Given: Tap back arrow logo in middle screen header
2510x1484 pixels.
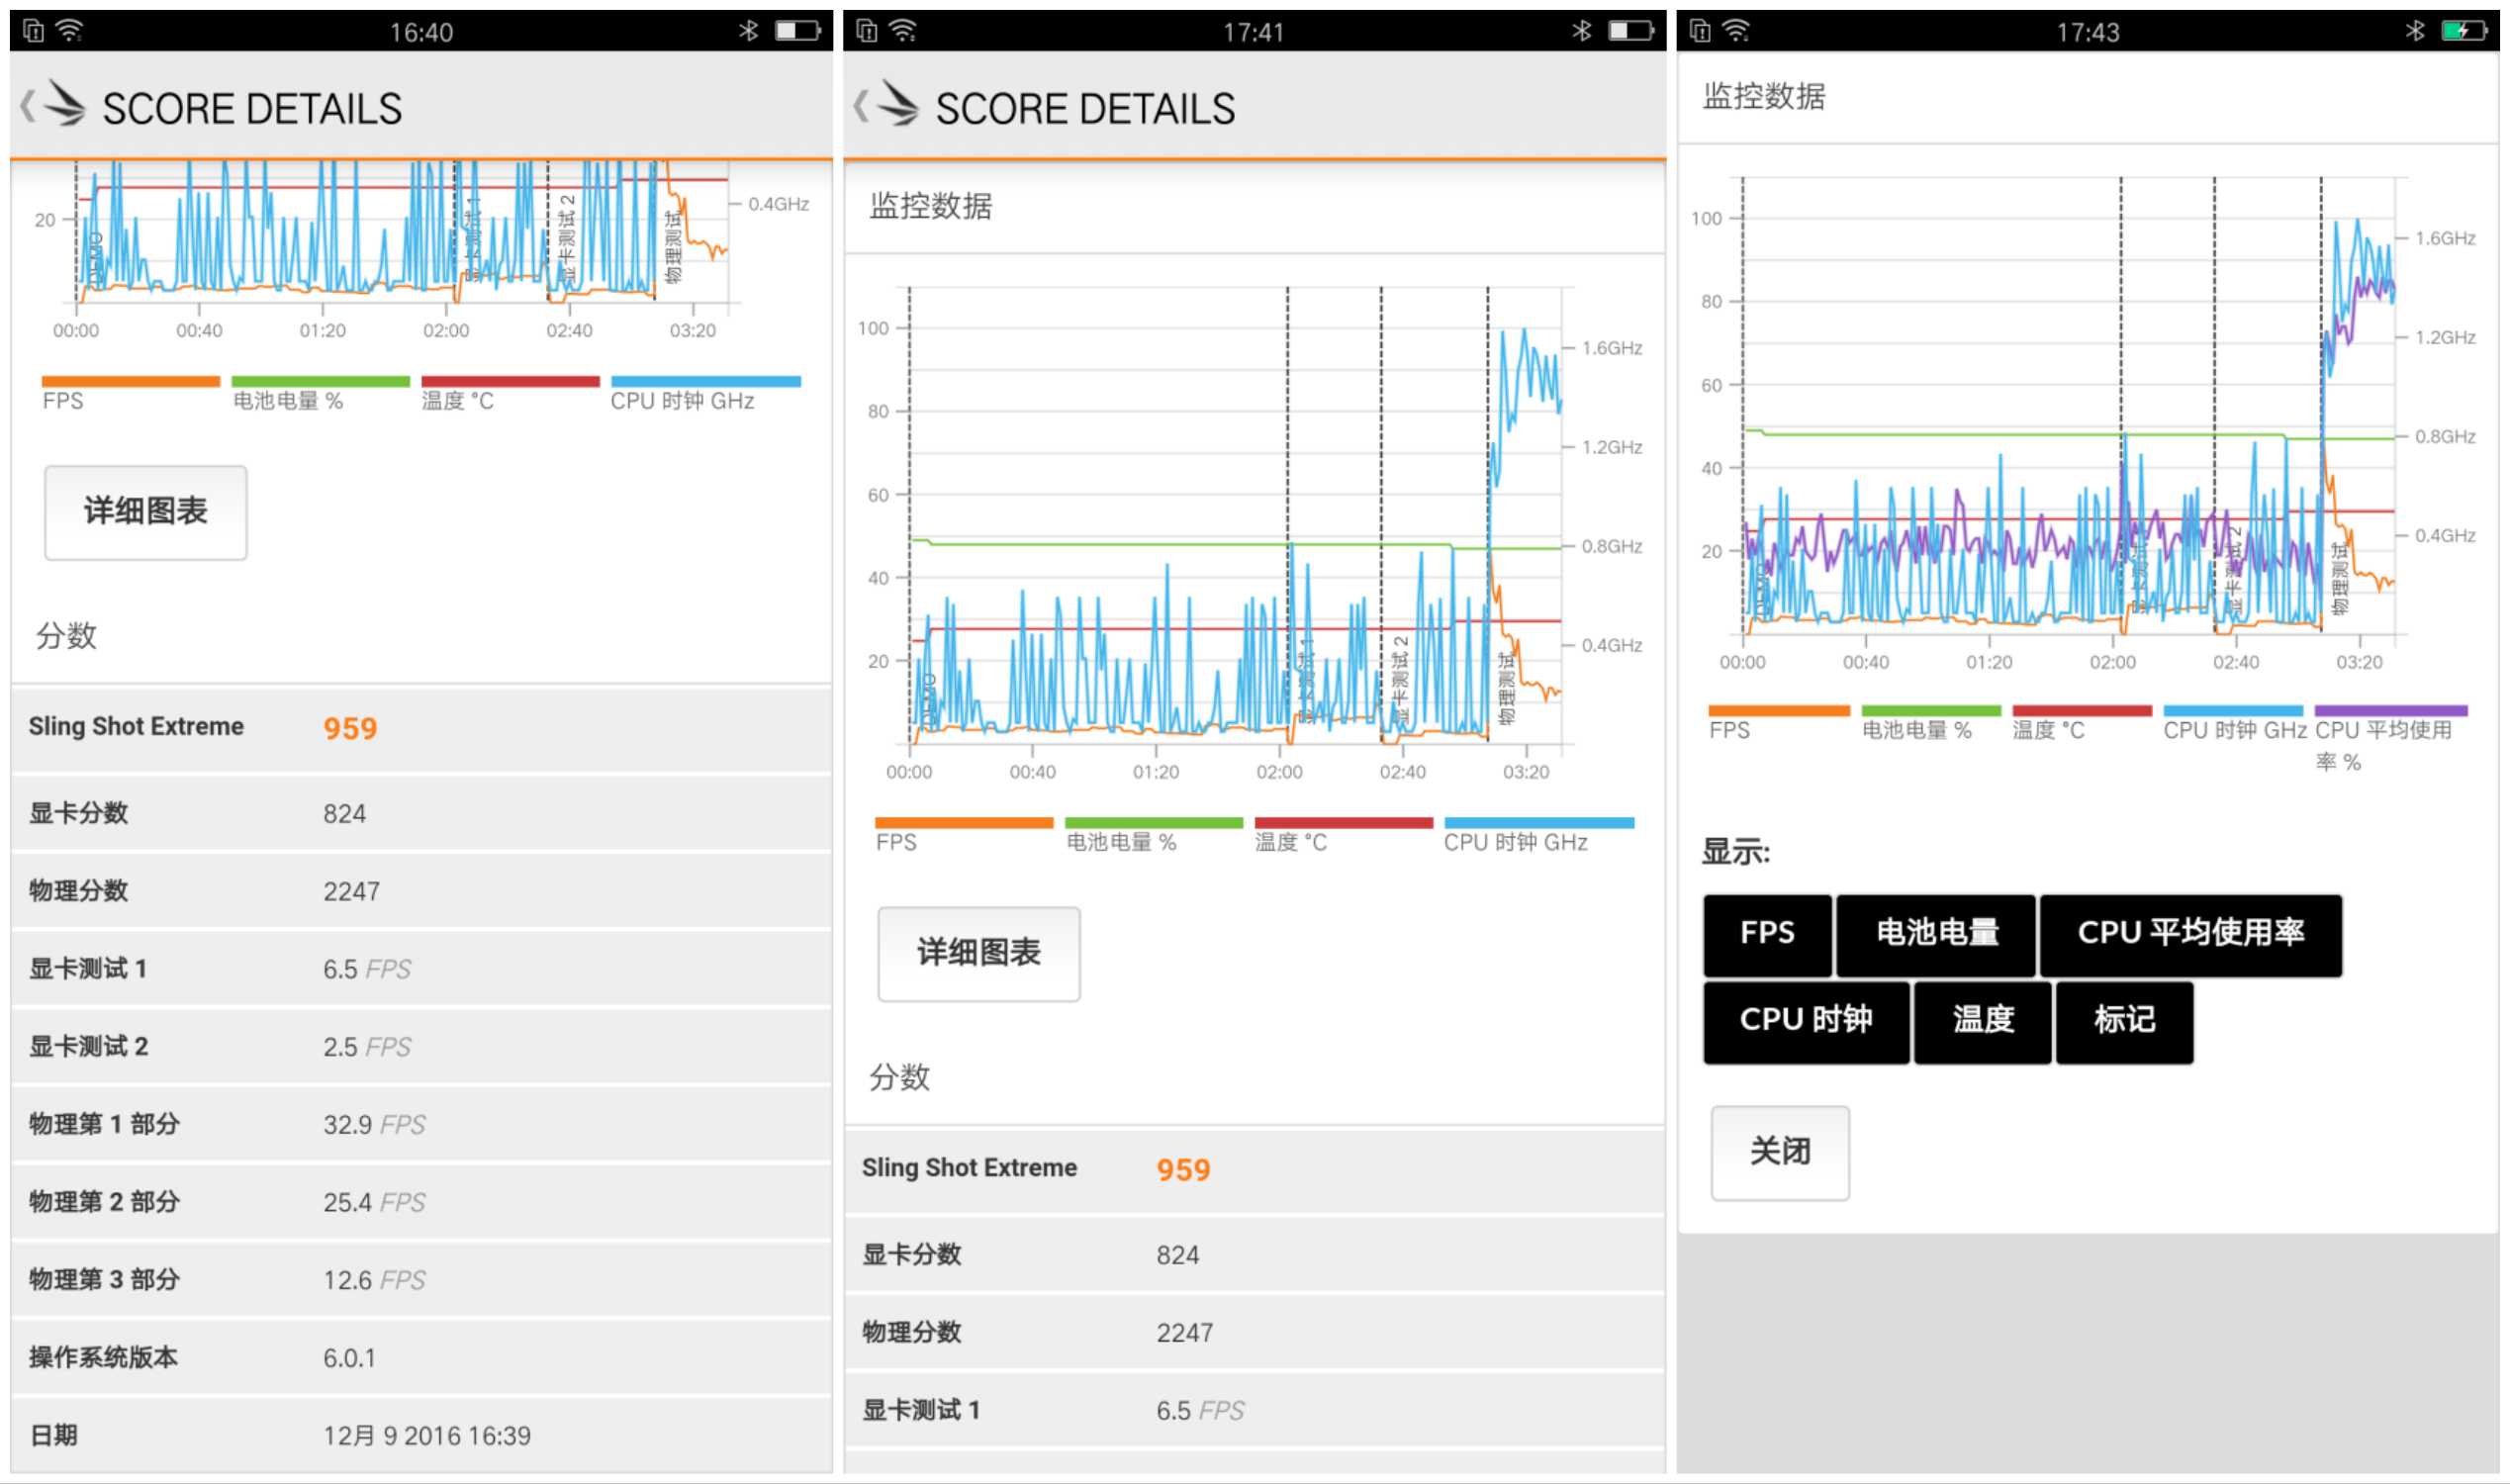Looking at the screenshot, I should 888,105.
